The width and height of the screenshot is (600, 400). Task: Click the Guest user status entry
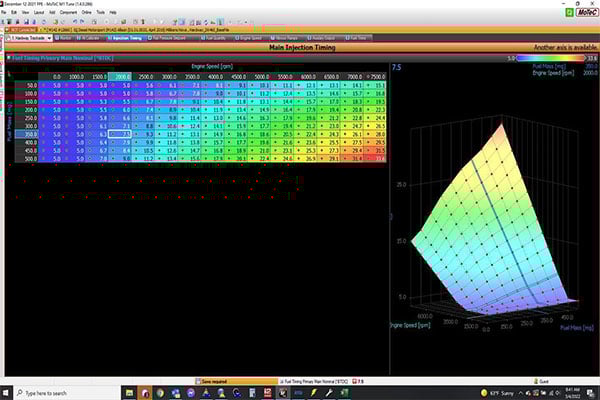click(541, 381)
